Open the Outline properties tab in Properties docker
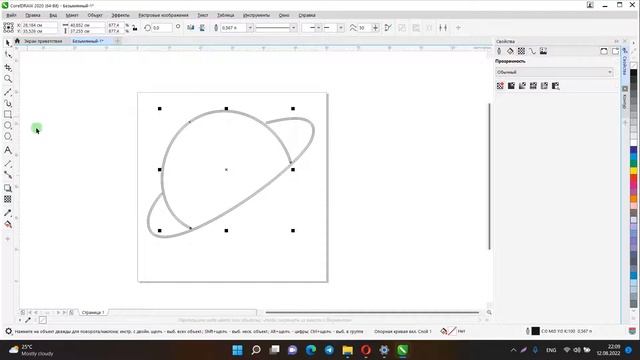 (499, 51)
